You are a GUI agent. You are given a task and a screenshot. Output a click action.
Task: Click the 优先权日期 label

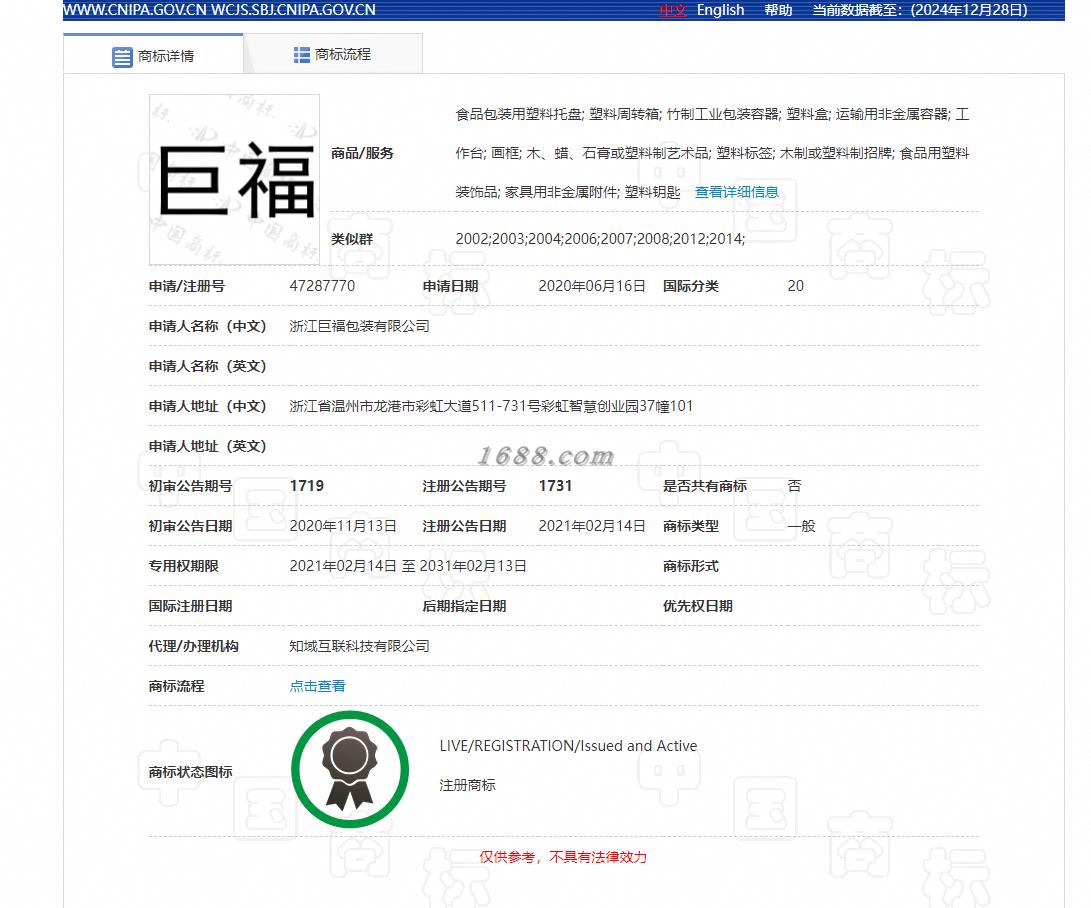pyautogui.click(x=697, y=606)
